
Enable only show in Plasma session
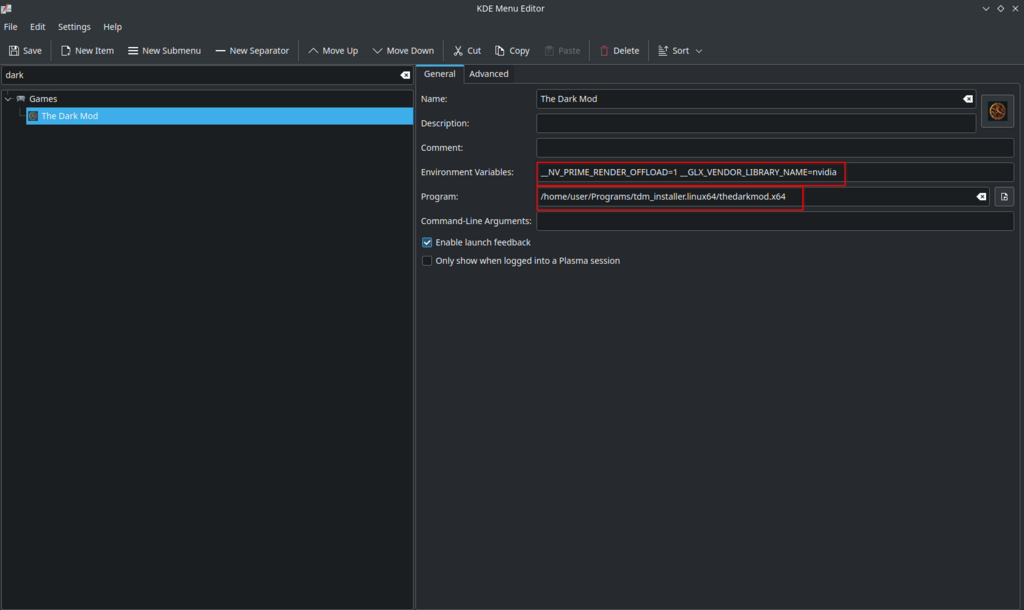tap(427, 261)
